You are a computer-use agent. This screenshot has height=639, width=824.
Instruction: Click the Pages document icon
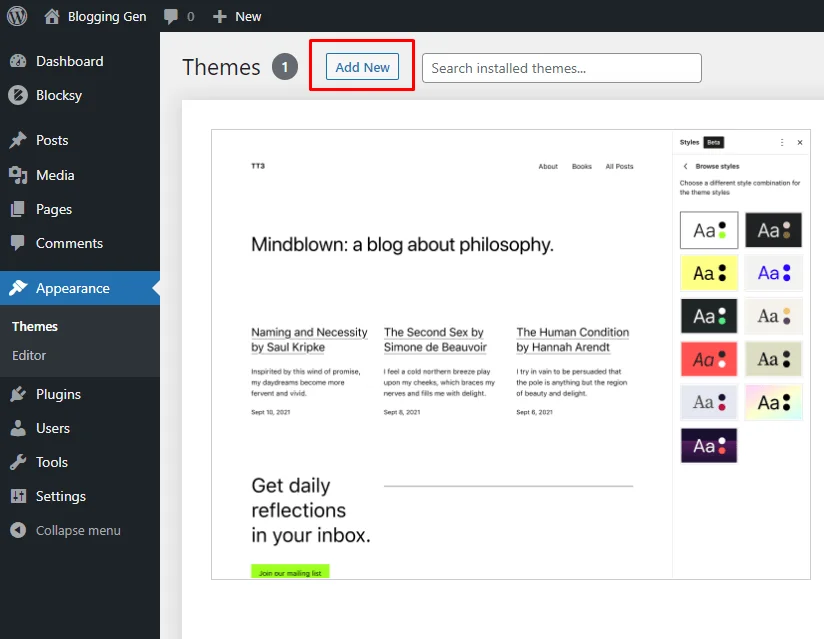coord(18,209)
